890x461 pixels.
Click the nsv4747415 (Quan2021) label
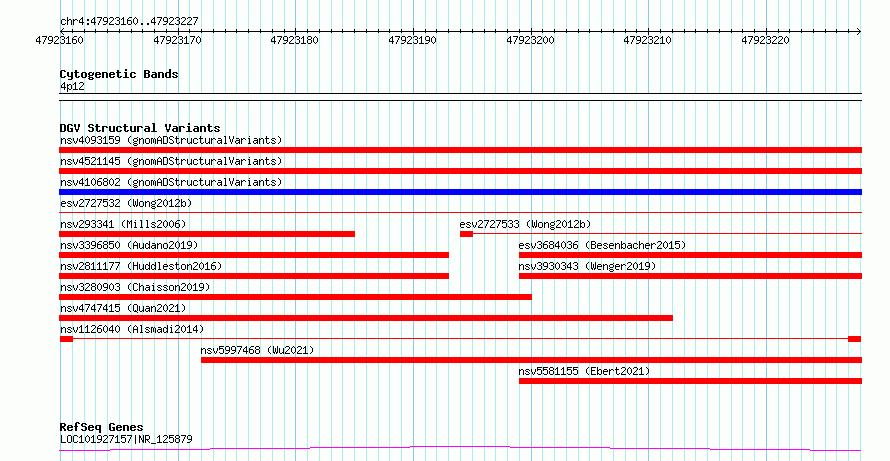[123, 308]
